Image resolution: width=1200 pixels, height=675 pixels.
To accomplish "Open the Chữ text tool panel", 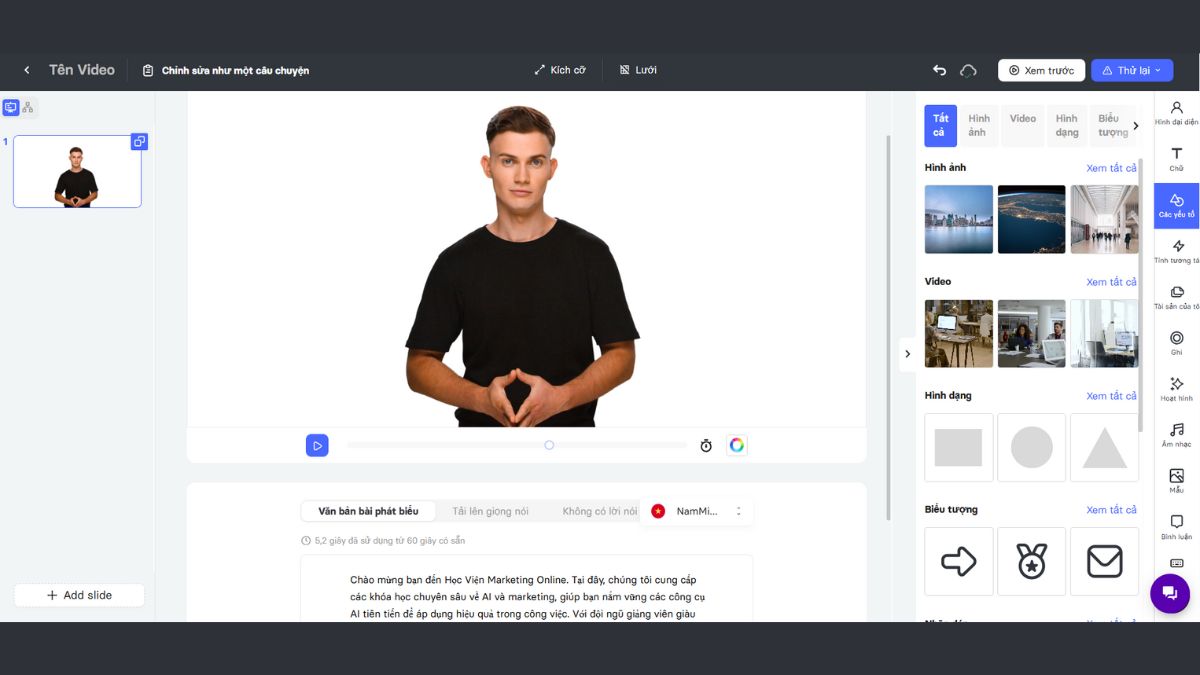I will click(1176, 159).
